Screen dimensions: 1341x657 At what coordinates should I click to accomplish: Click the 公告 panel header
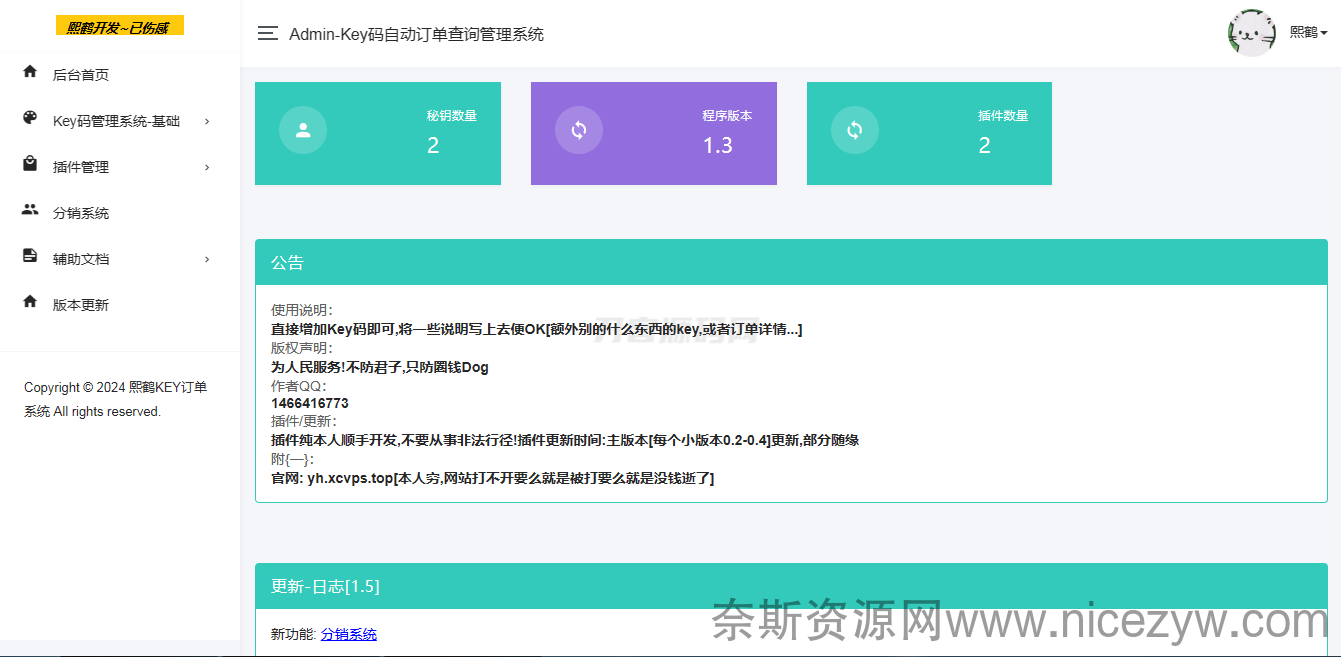coord(791,263)
